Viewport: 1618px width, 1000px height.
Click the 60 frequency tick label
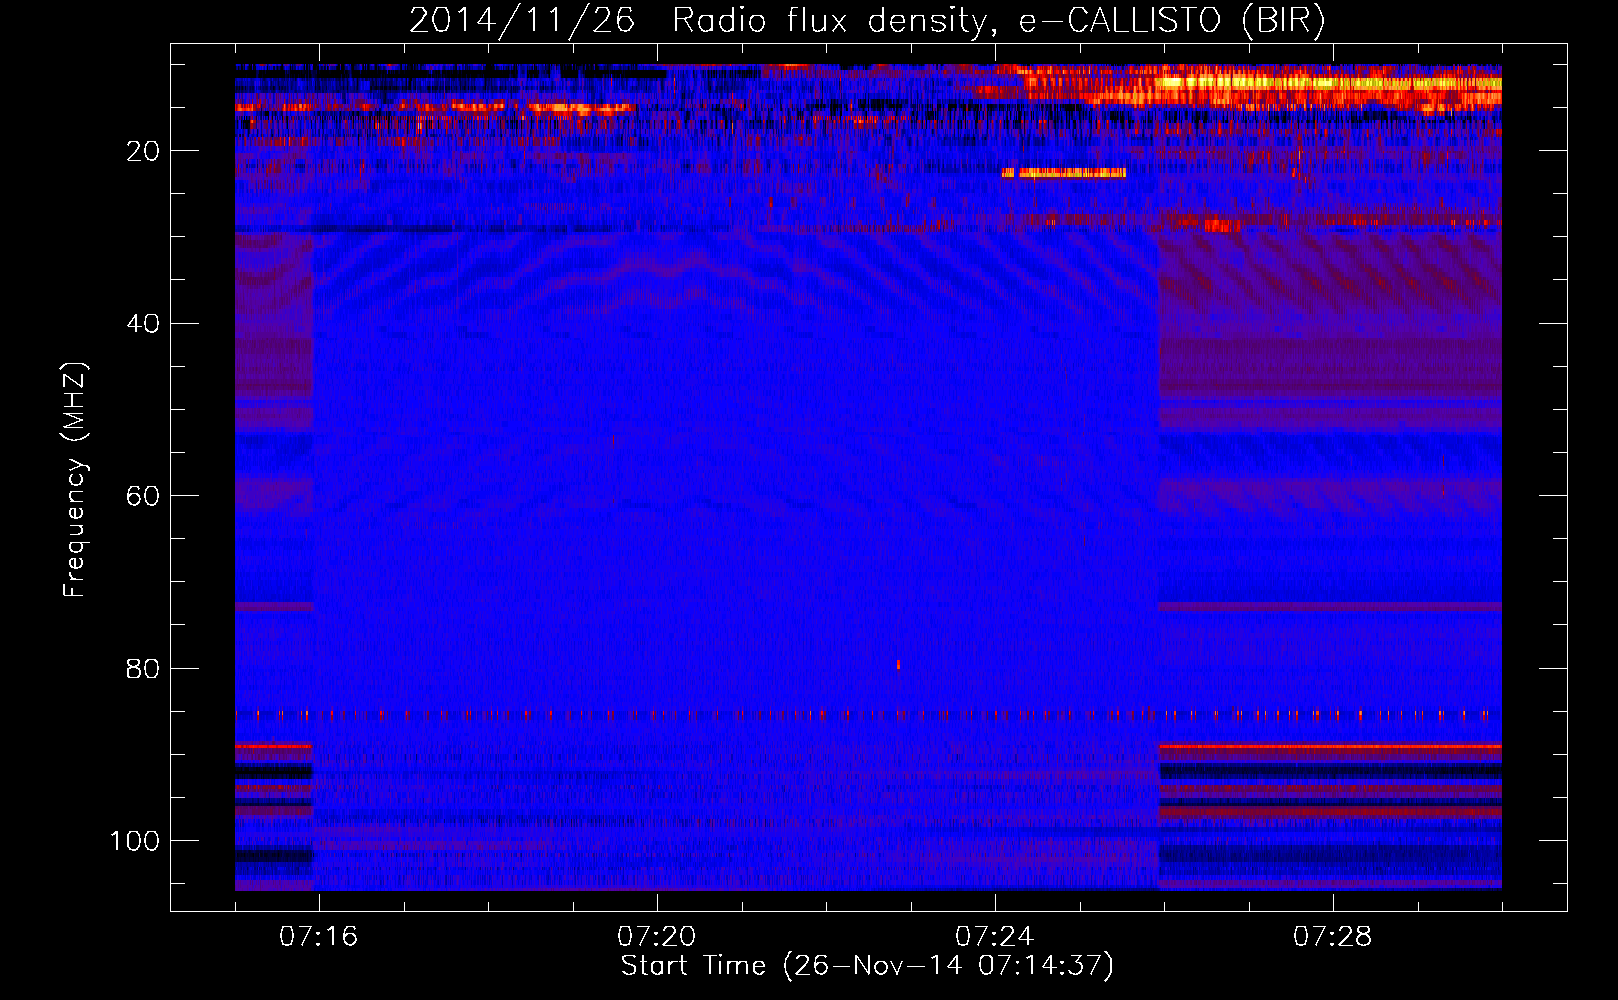(x=143, y=497)
